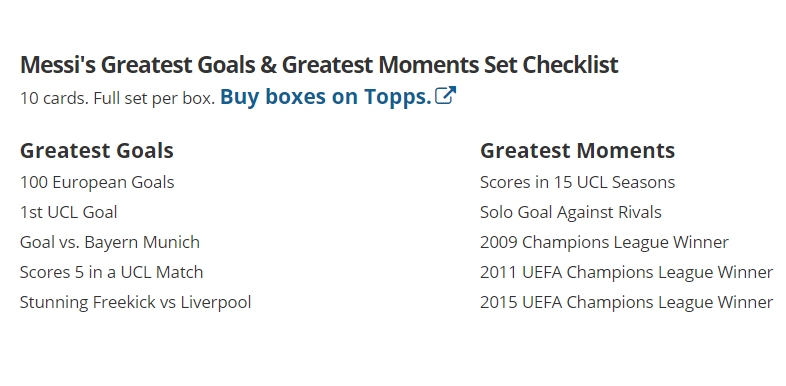Select 2011 UEFA Champions League Winner
This screenshot has width=786, height=386.
click(x=627, y=272)
